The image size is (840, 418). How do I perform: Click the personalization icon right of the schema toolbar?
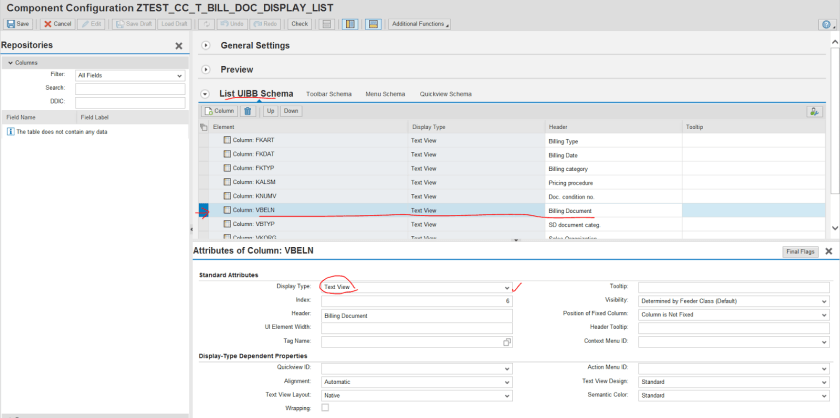815,111
